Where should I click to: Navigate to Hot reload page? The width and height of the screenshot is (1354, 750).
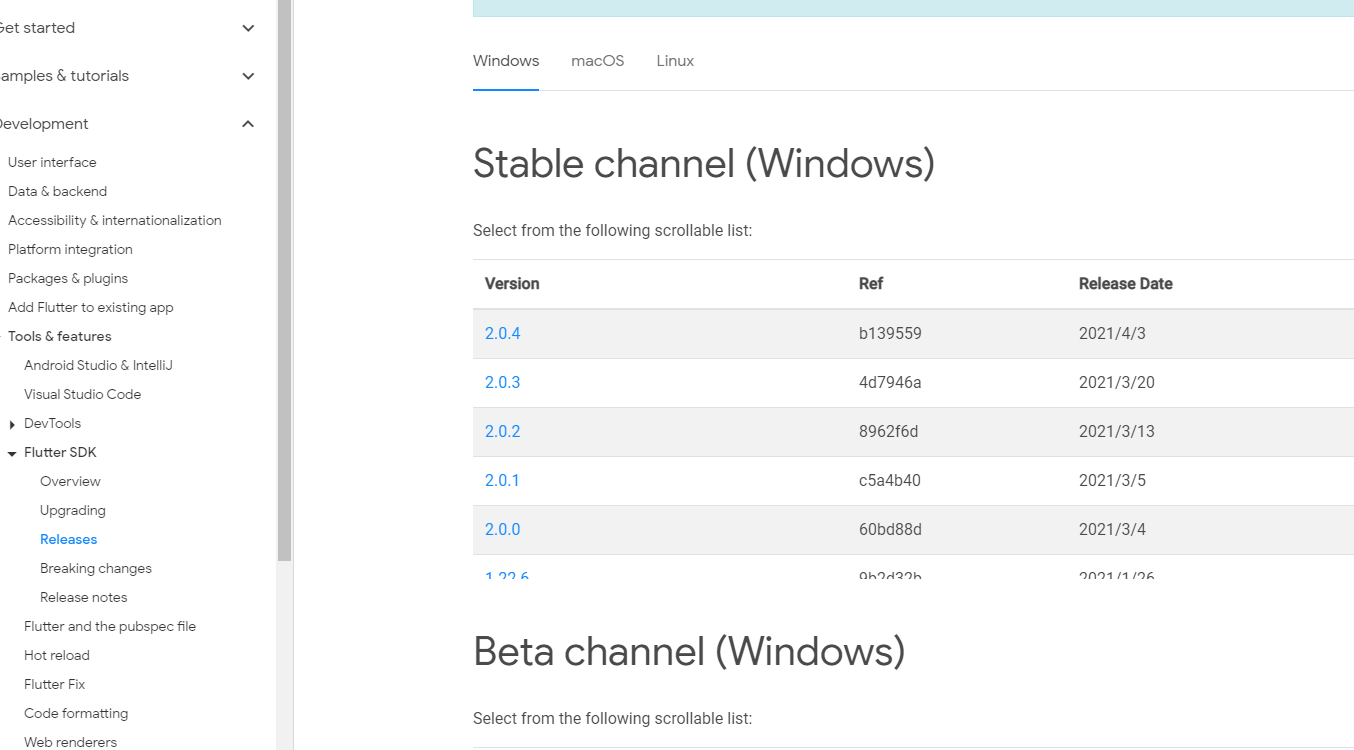[57, 655]
